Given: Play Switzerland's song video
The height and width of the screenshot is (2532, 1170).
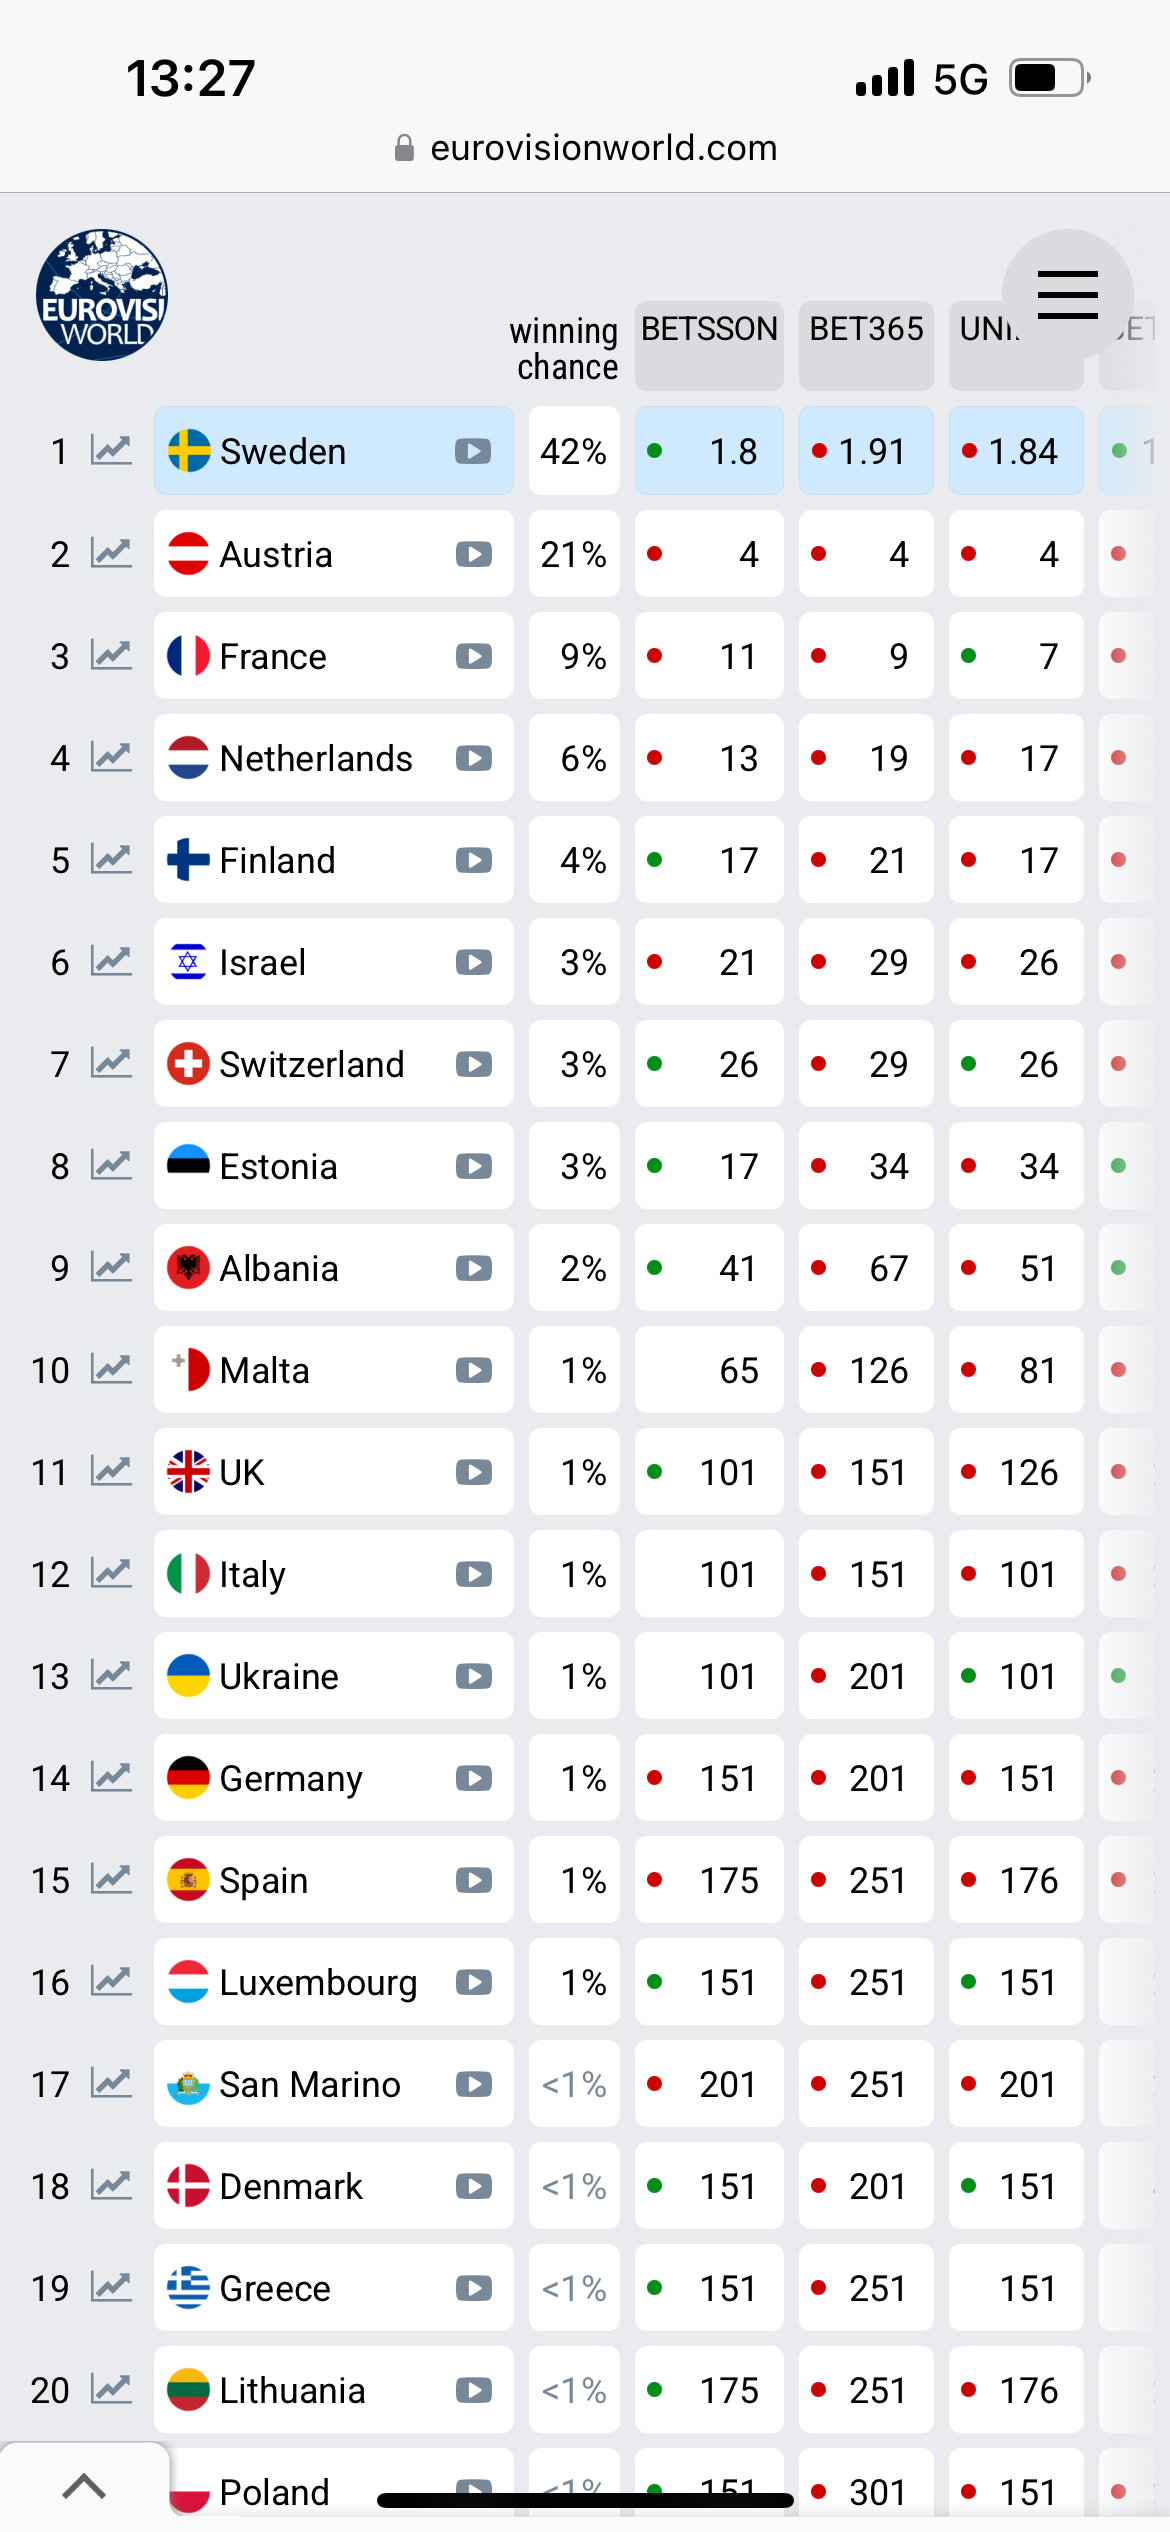Looking at the screenshot, I should coord(474,1064).
